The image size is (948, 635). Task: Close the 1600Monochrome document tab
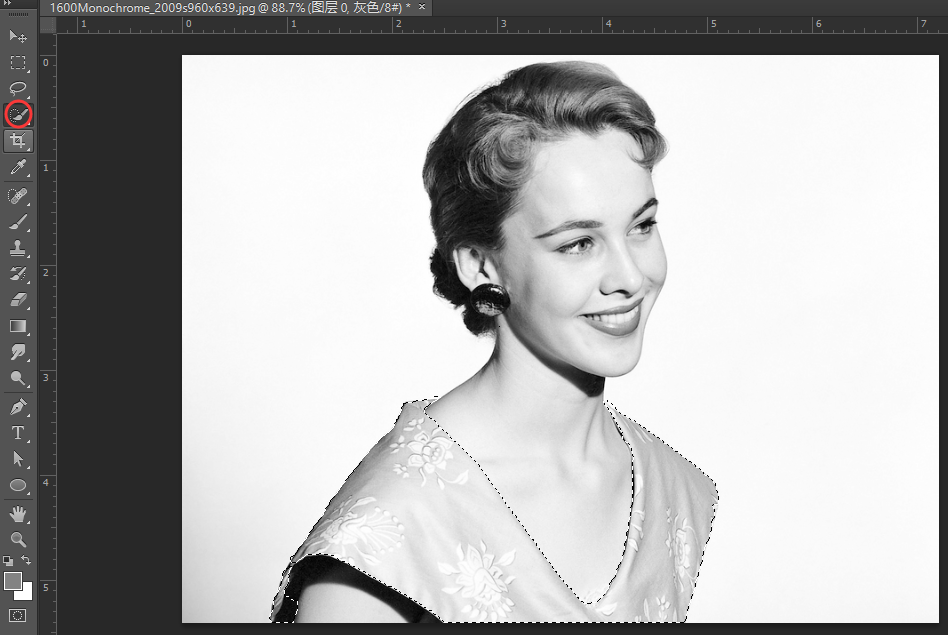pos(422,7)
